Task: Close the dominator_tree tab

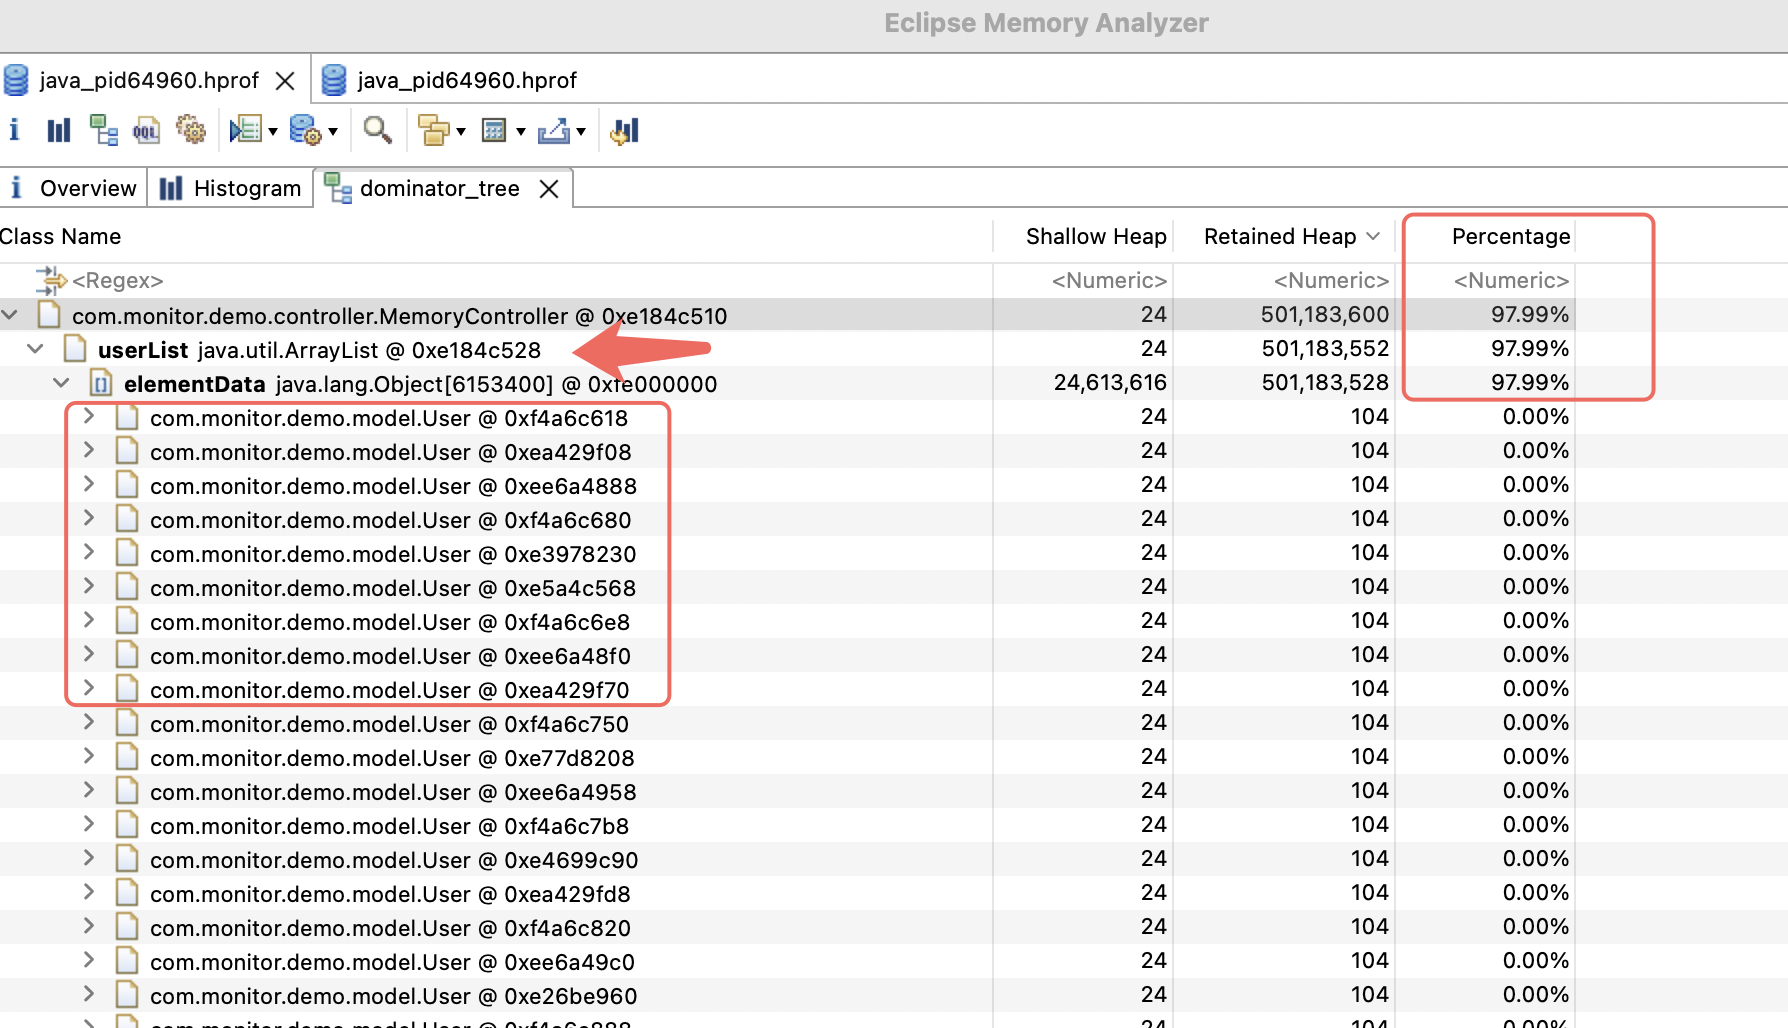Action: (549, 189)
